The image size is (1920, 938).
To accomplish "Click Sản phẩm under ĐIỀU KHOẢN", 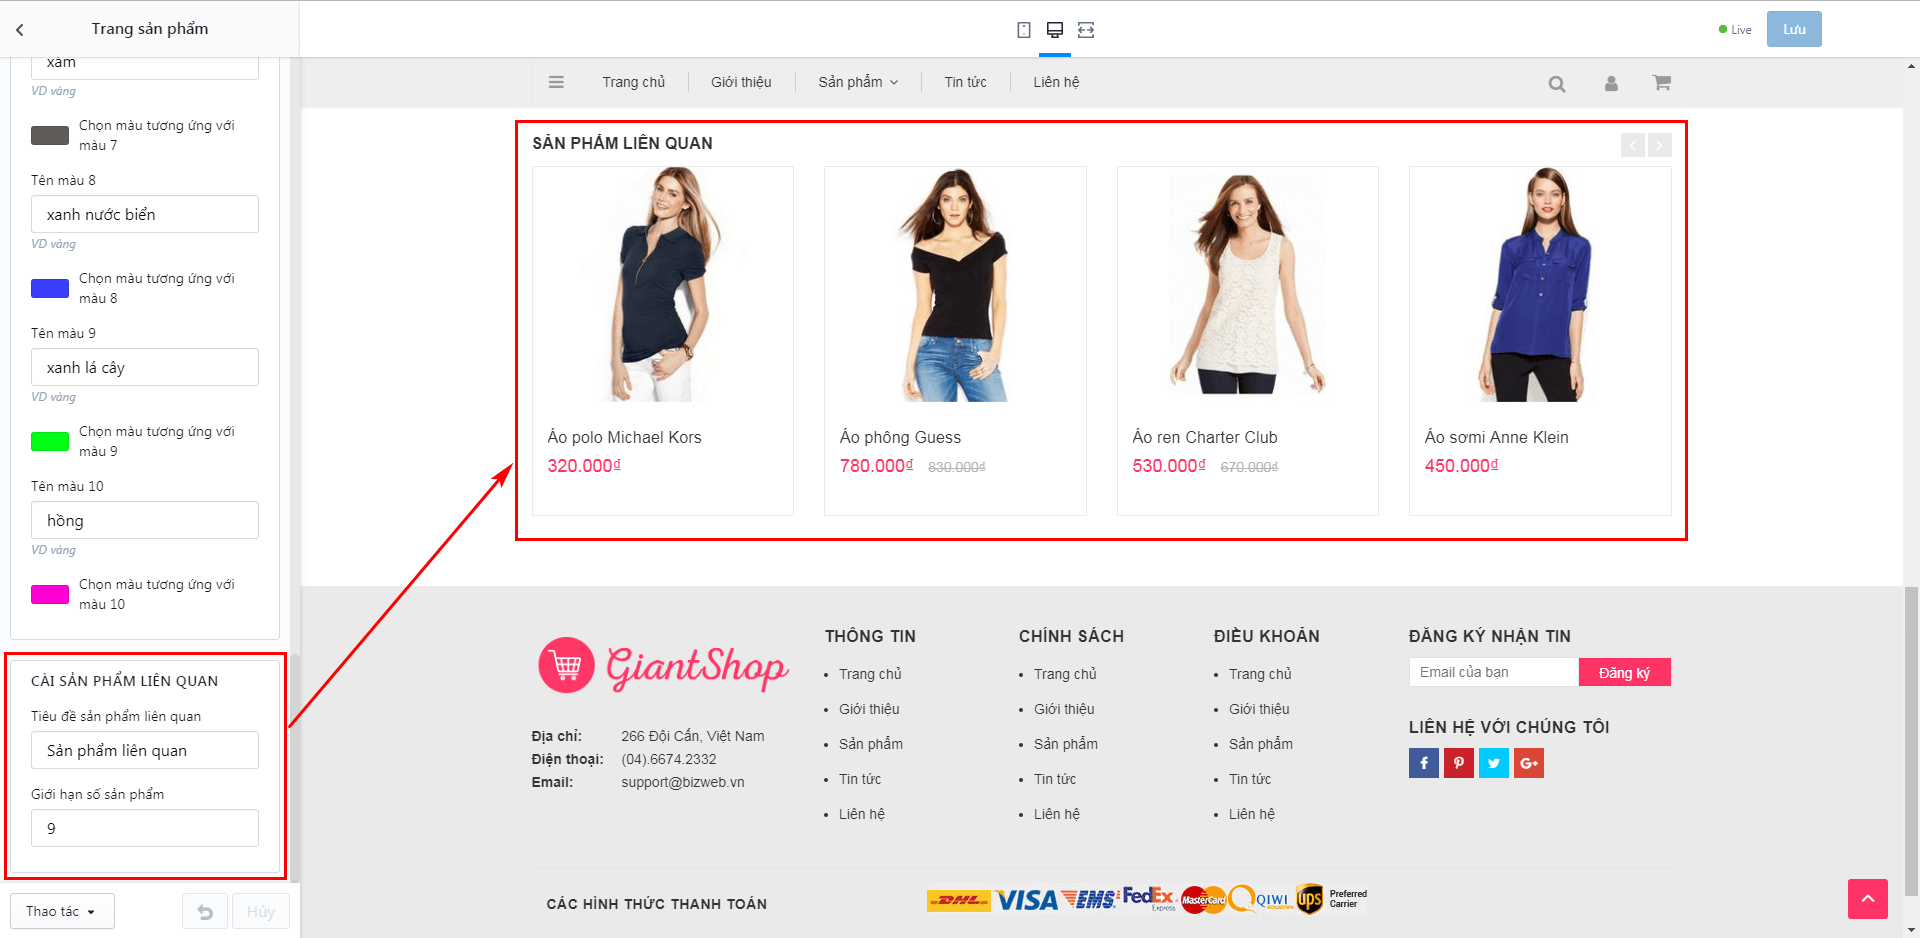I will [x=1261, y=744].
